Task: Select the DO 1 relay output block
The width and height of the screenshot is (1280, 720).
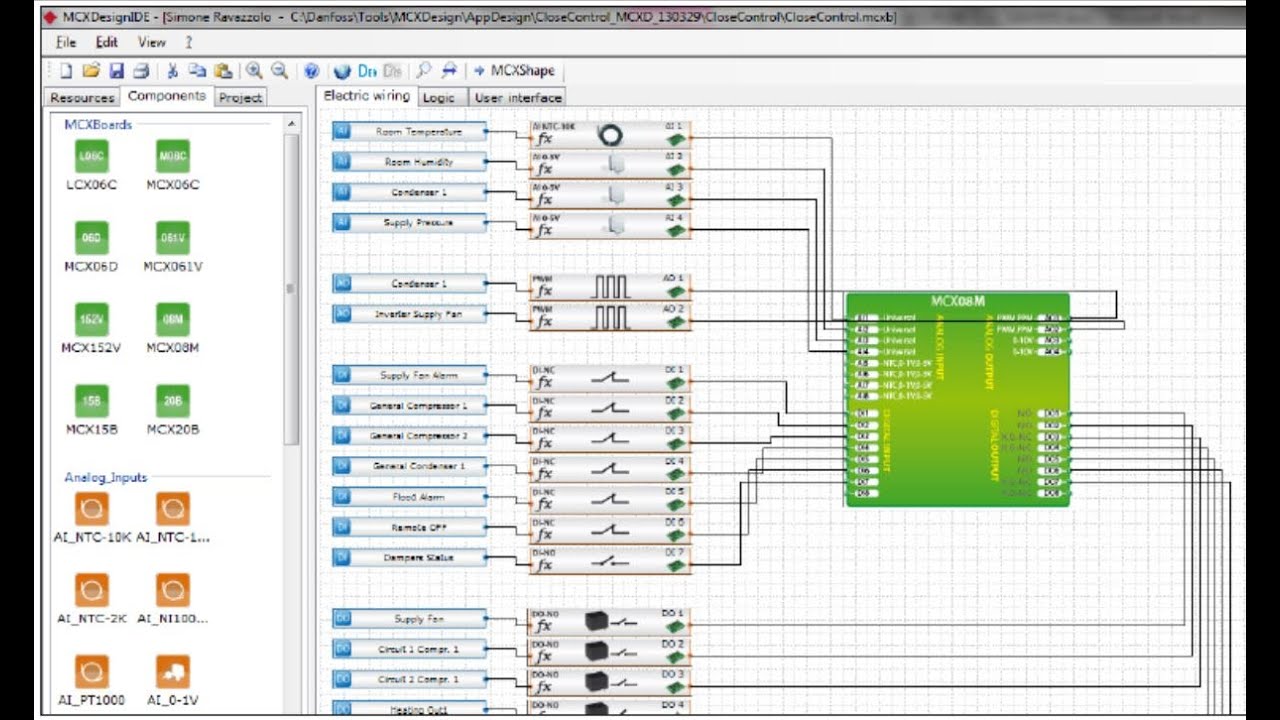Action: (x=610, y=620)
